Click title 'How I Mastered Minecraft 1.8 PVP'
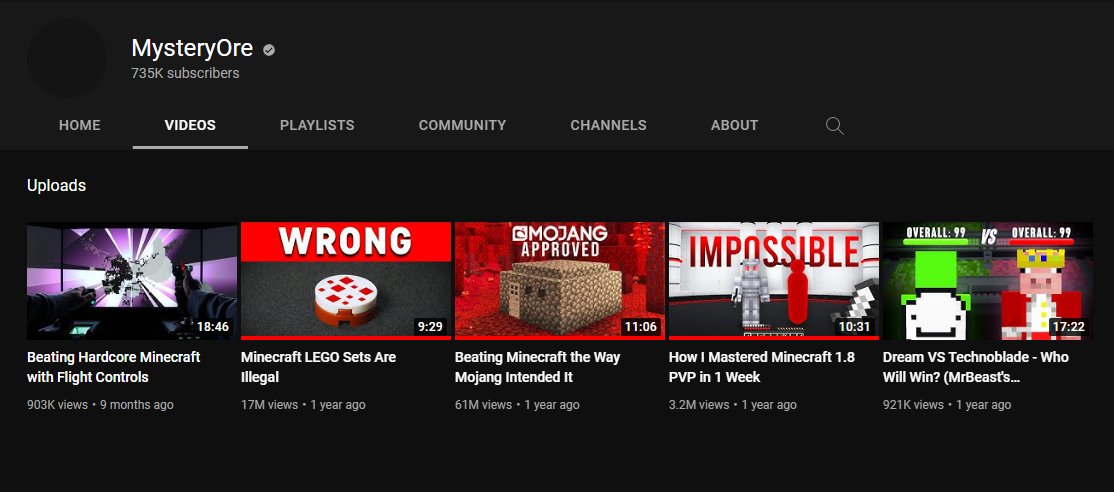The height and width of the screenshot is (492, 1114). 762,367
